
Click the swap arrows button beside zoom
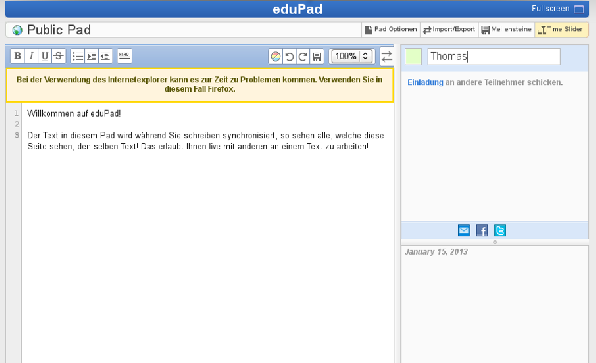pyautogui.click(x=387, y=56)
